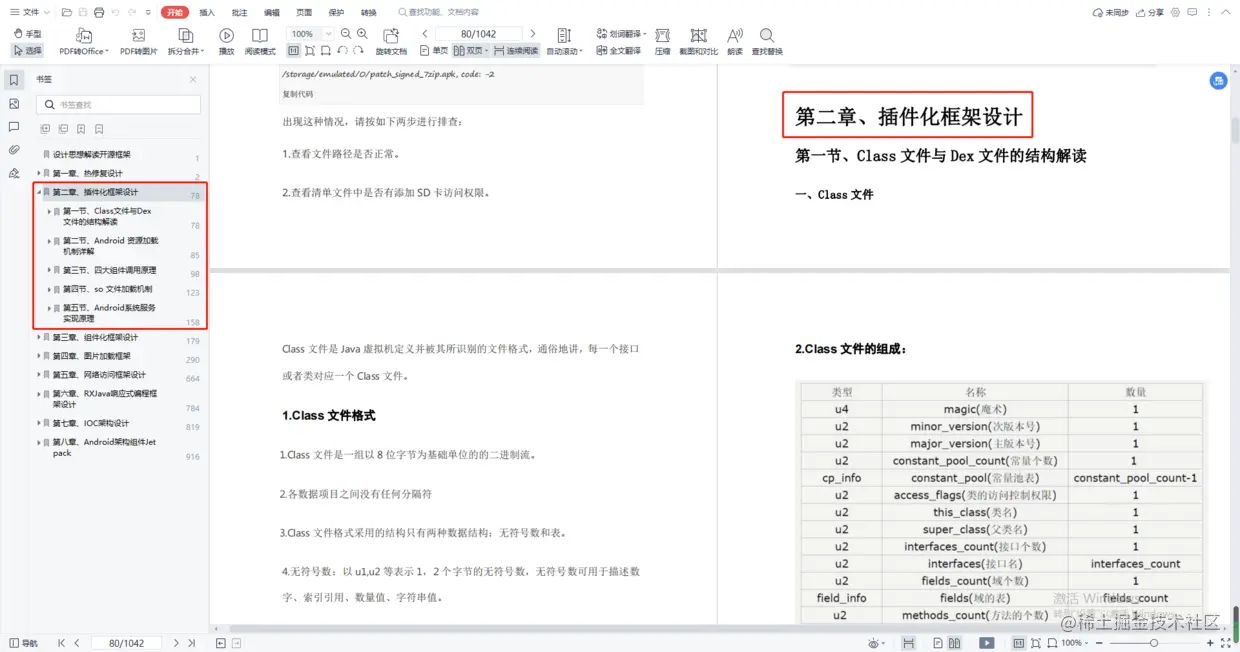Click blue floating assistant icon
1240x652 pixels.
tap(1218, 80)
